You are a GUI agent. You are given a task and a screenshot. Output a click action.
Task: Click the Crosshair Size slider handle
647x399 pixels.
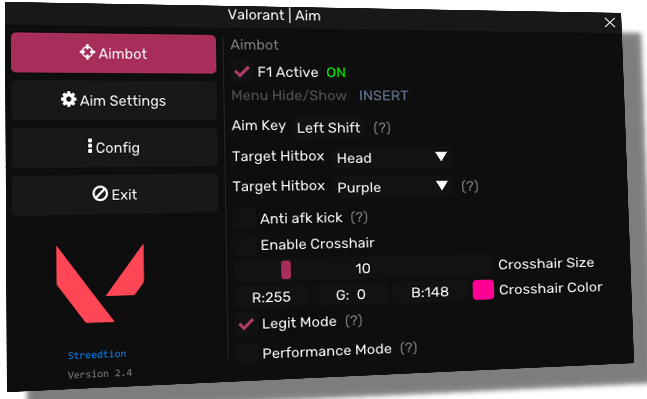coord(286,270)
